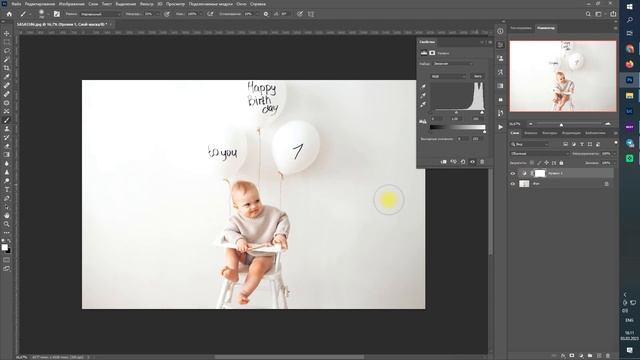Open the search icon at top right
The height and width of the screenshot is (360, 640).
[x=588, y=14]
